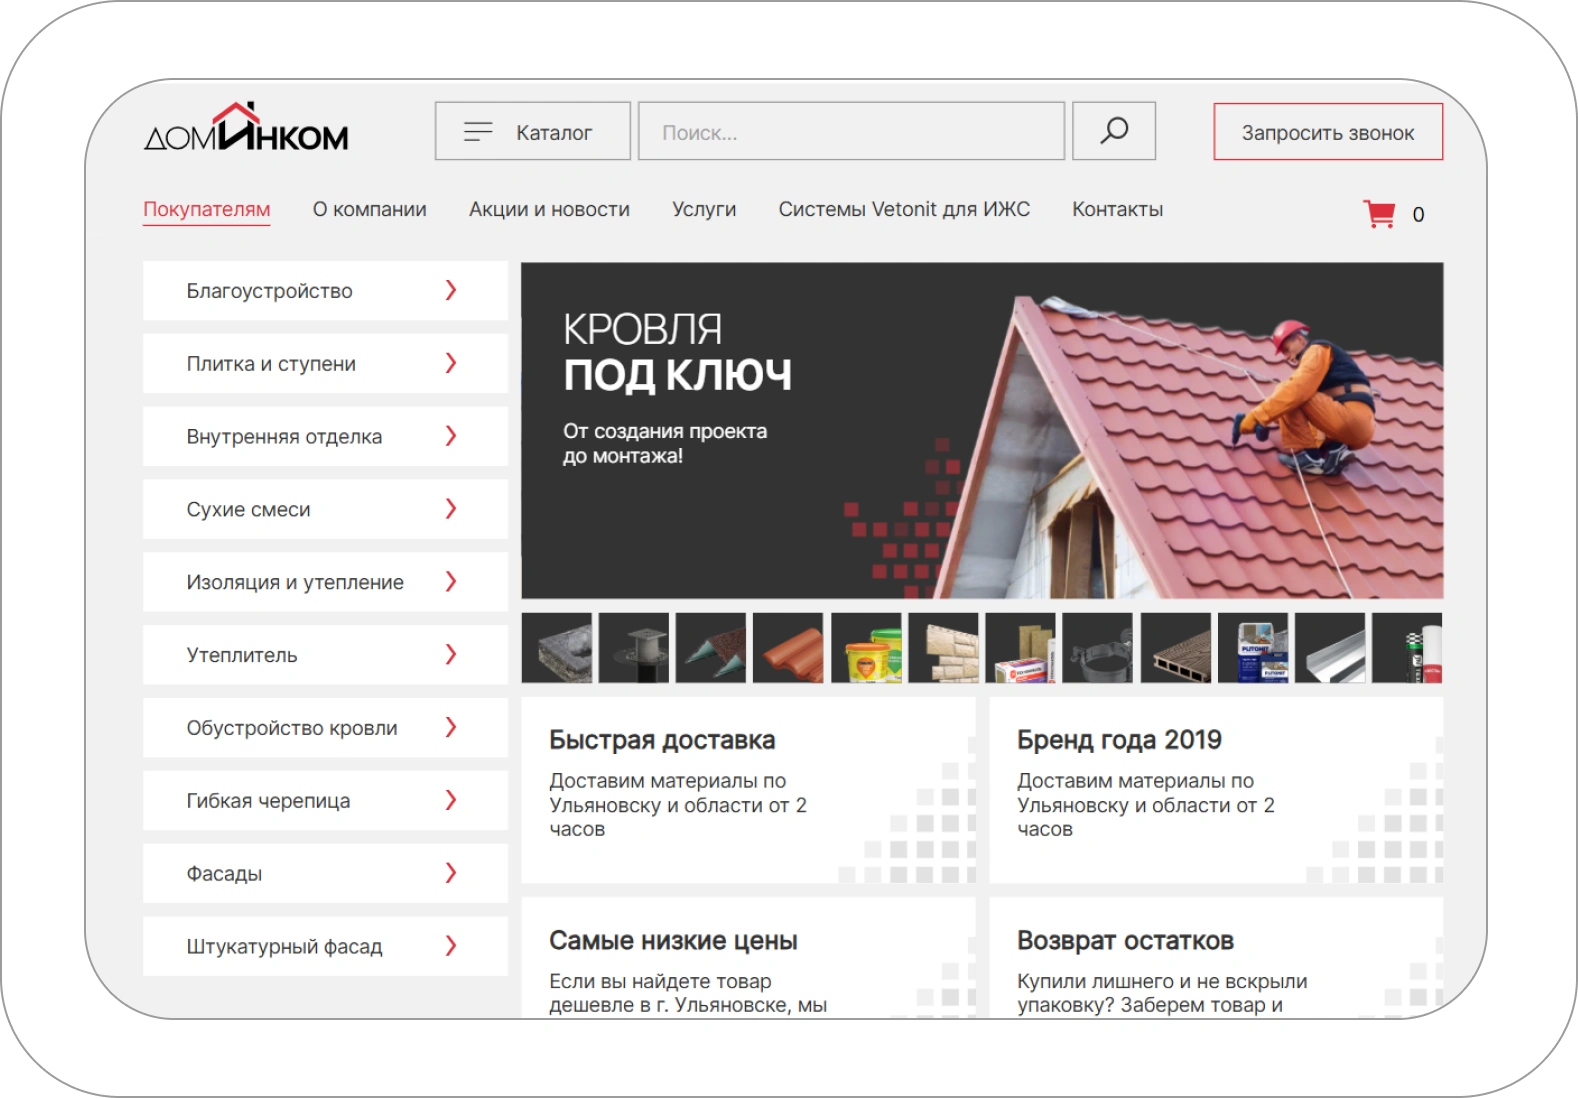This screenshot has width=1578, height=1098.
Task: Click the Кровля под ключ banner
Action: pos(981,430)
